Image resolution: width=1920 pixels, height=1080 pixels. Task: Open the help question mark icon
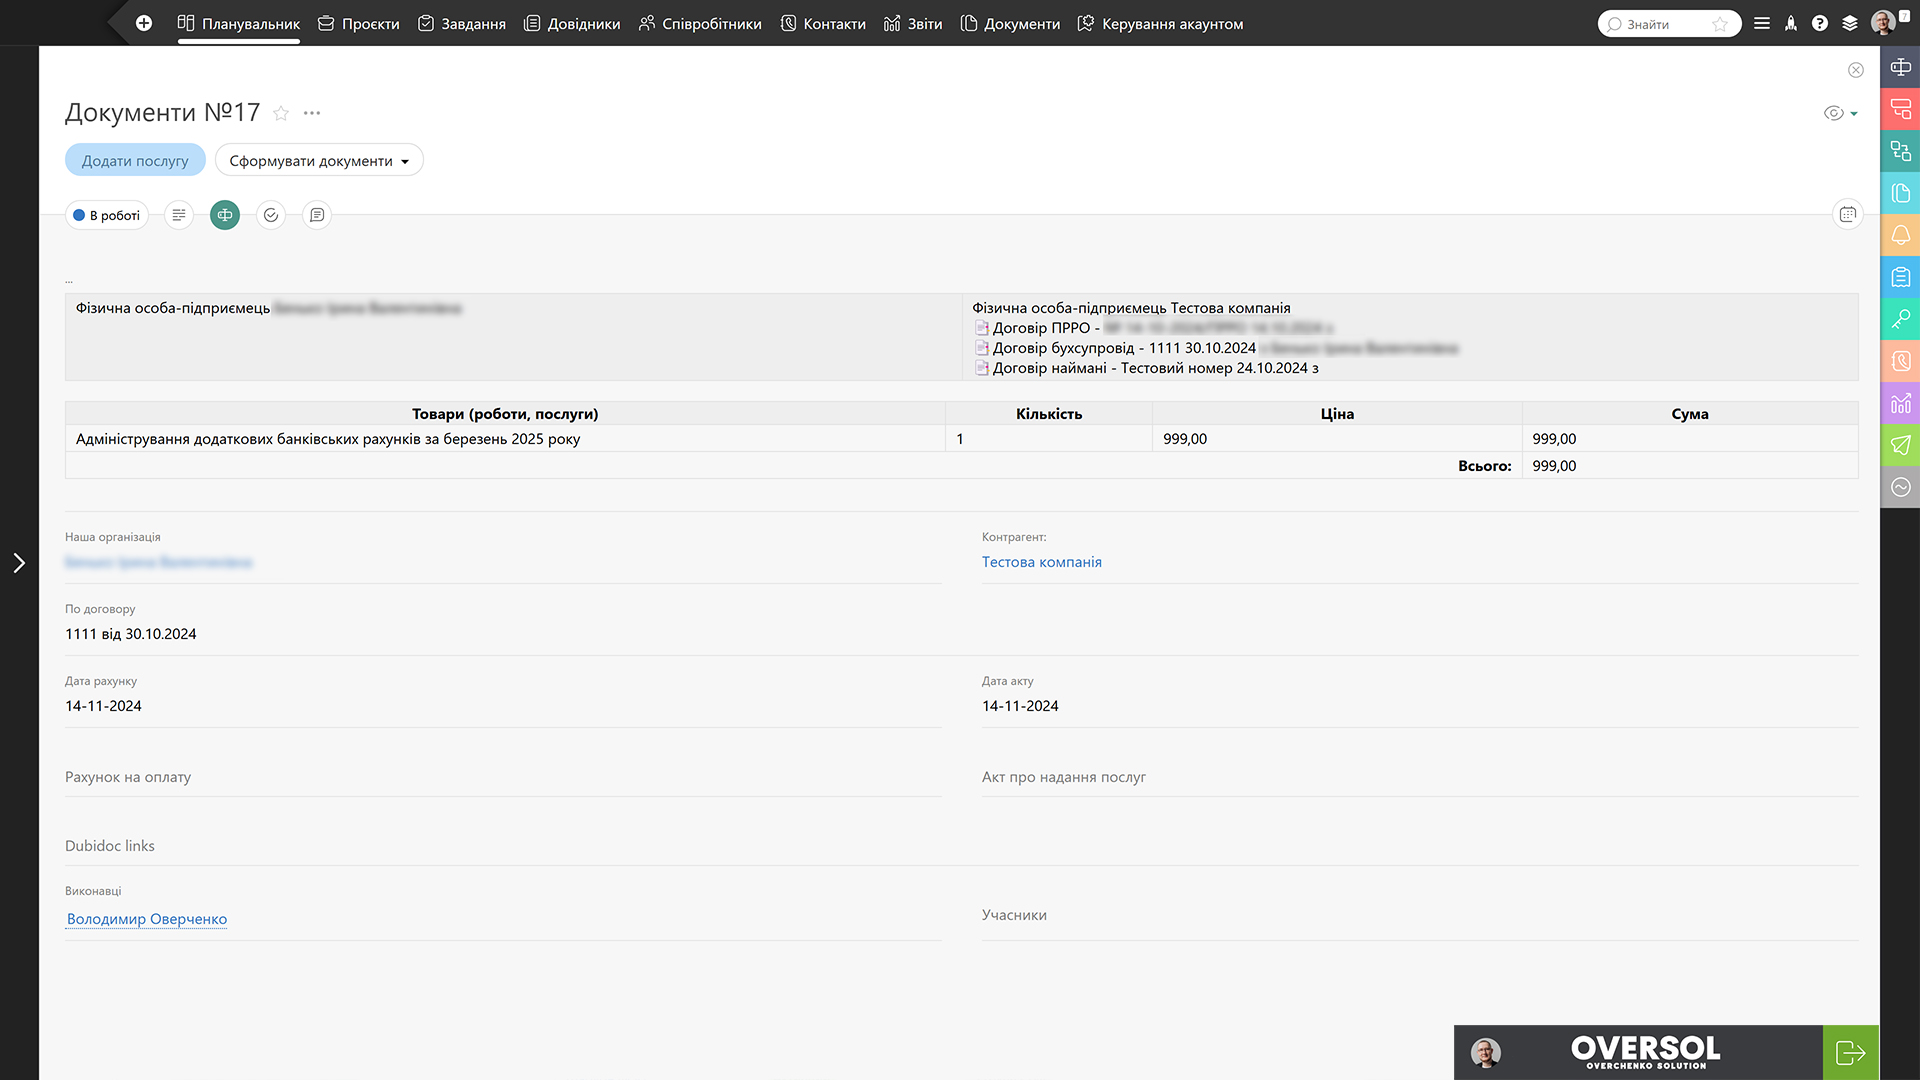click(x=1820, y=23)
